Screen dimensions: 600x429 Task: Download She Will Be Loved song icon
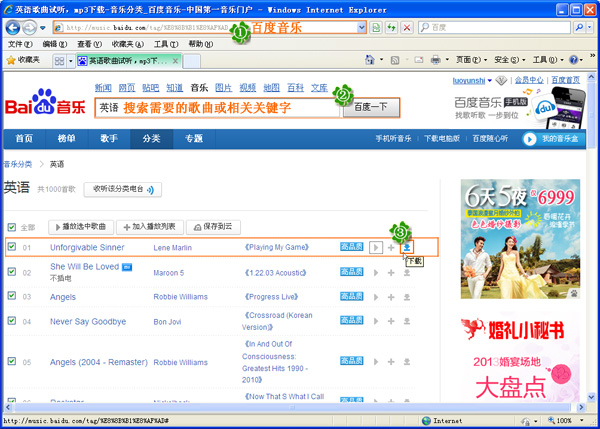coord(407,273)
